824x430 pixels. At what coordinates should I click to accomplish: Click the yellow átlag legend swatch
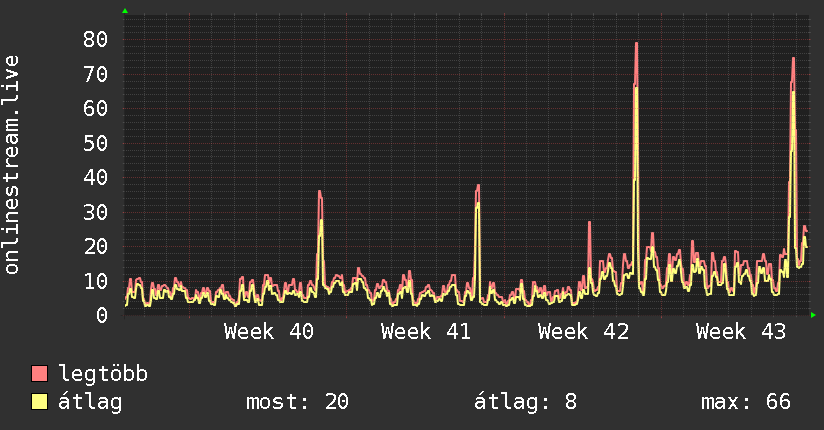39,402
